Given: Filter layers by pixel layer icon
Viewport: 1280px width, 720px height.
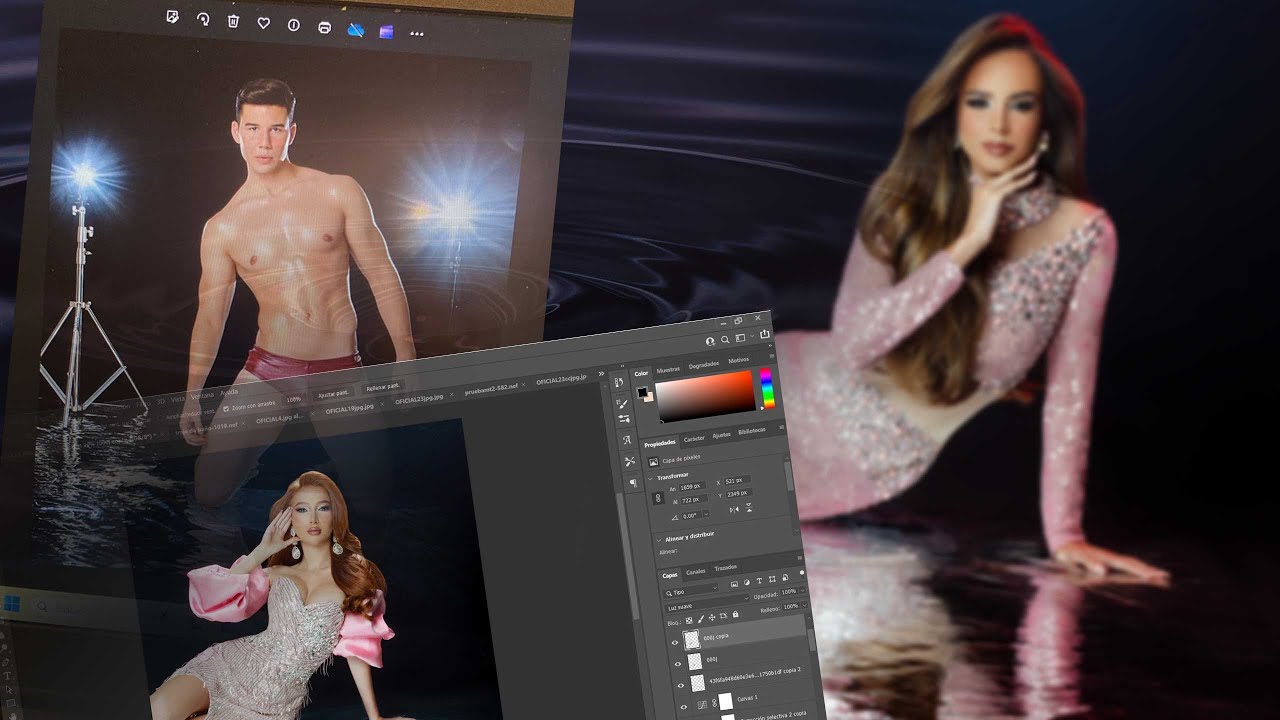Looking at the screenshot, I should 734,584.
